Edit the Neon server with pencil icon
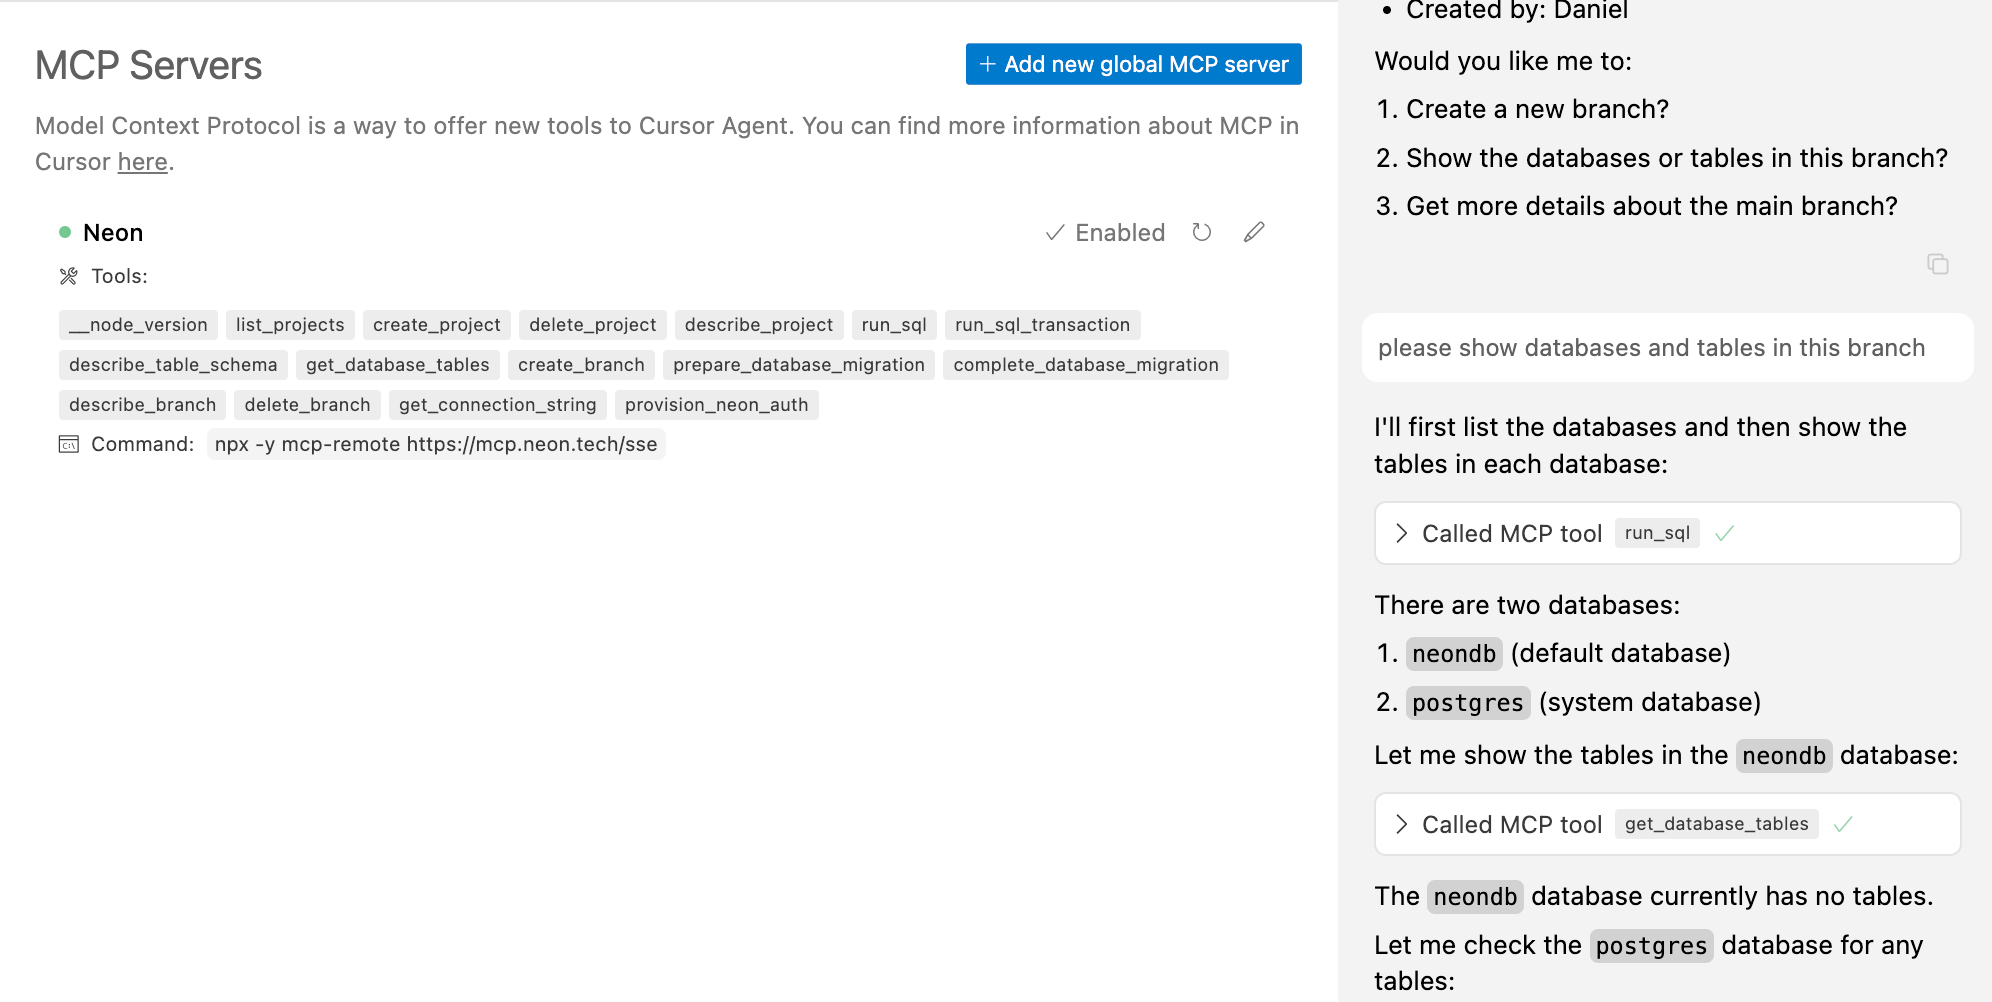This screenshot has height=1002, width=1992. [x=1254, y=232]
